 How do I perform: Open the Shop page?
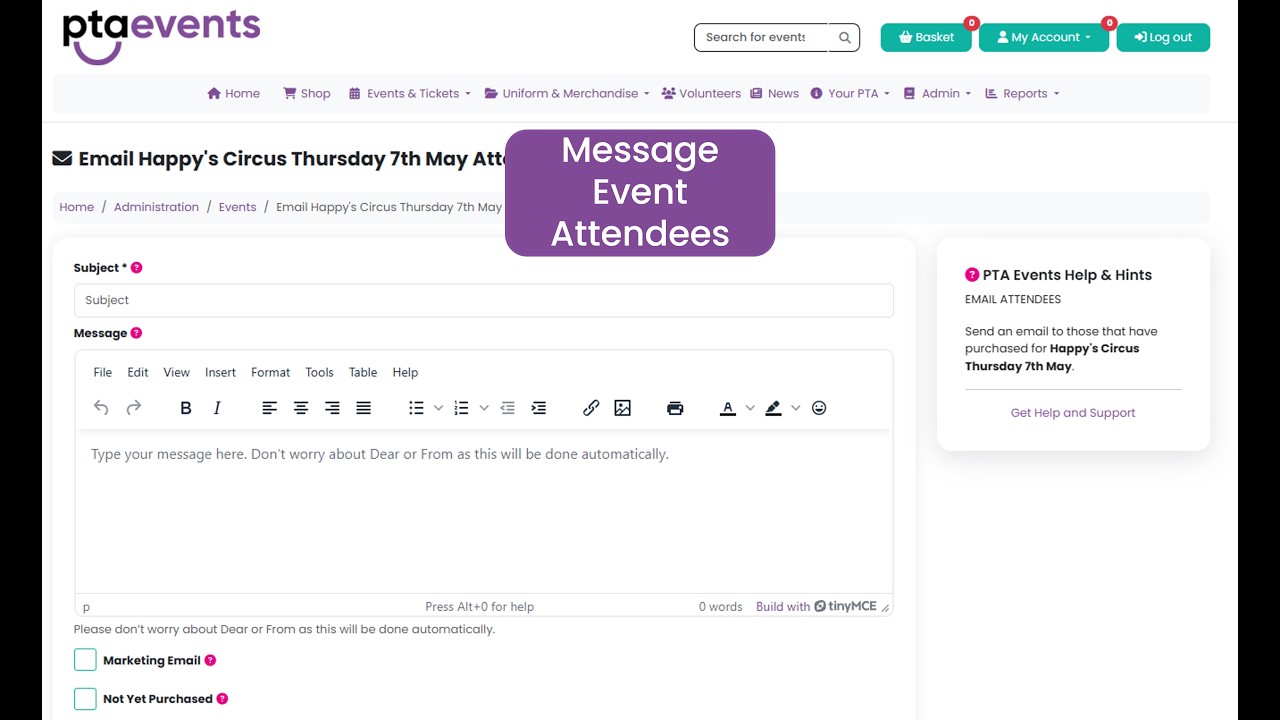pyautogui.click(x=306, y=93)
